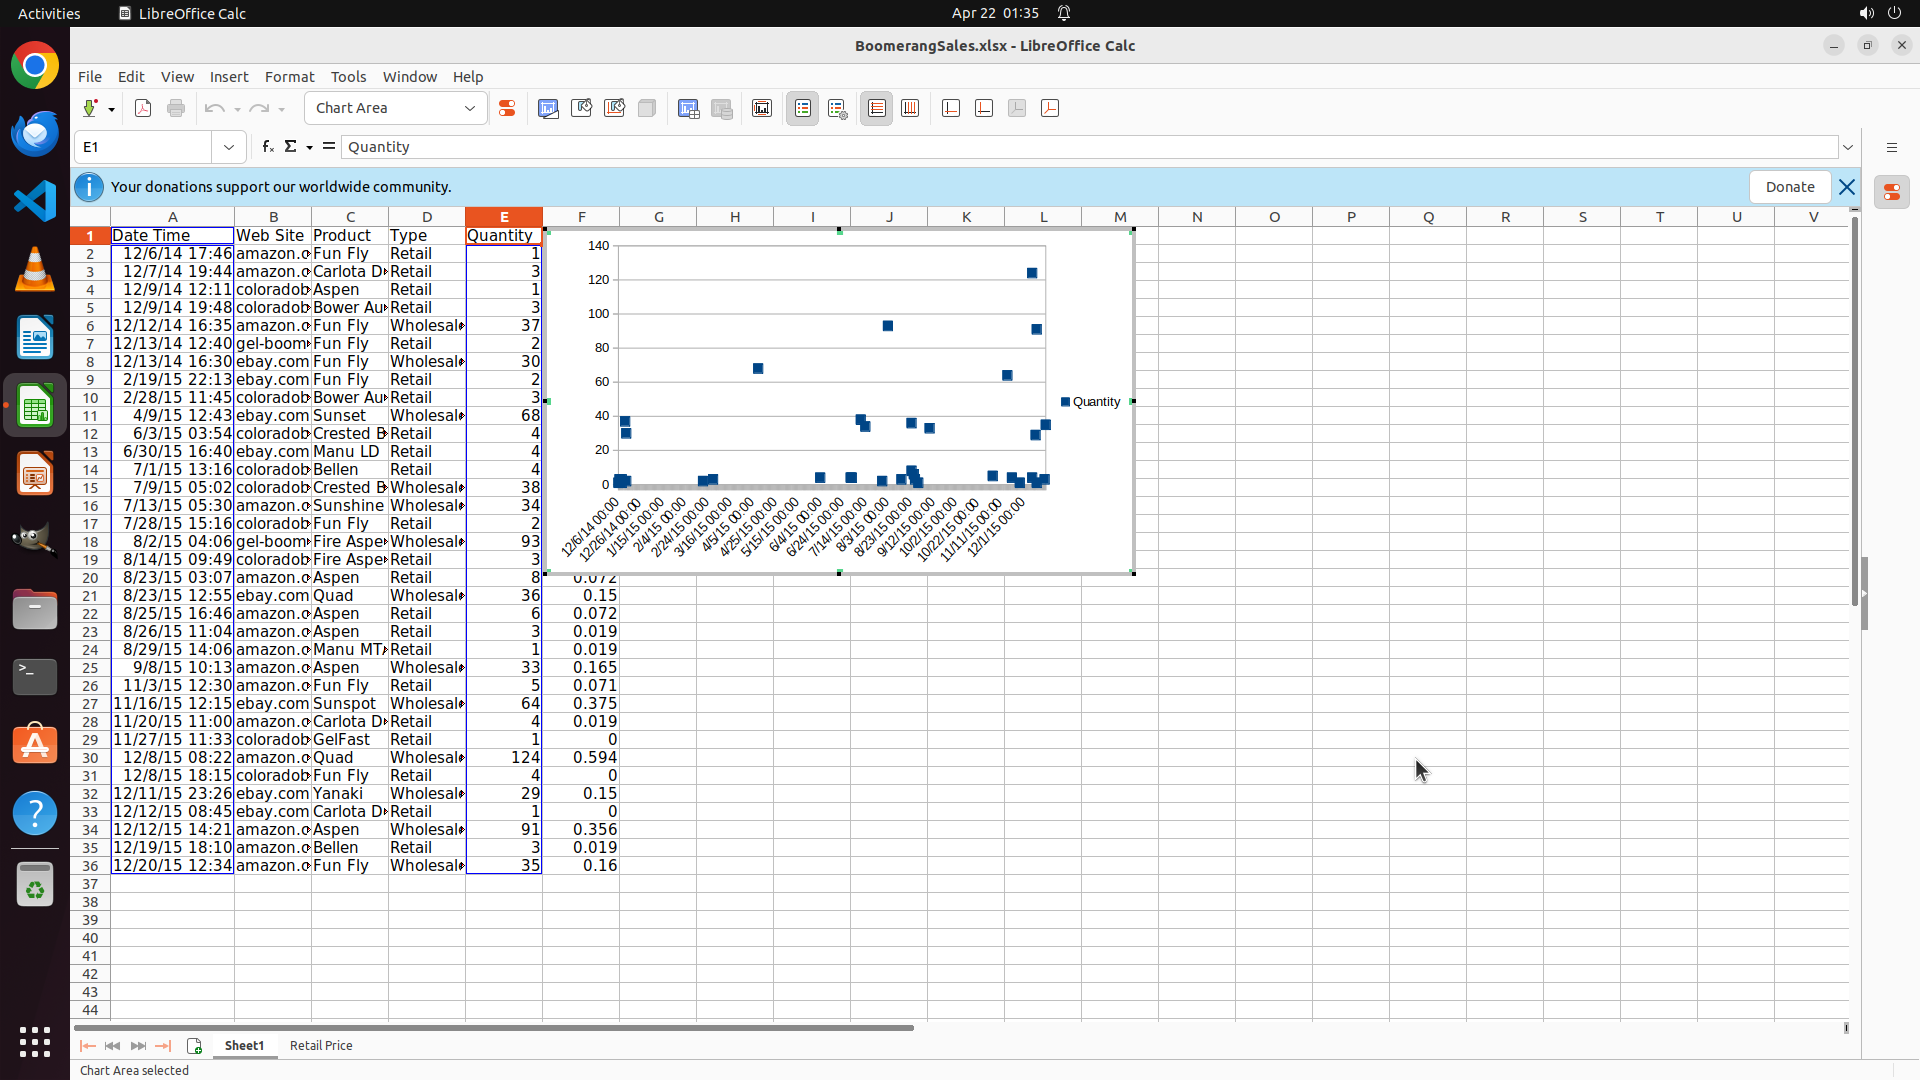Viewport: 1920px width, 1080px height.
Task: Toggle Horizontal Grids on the chart
Action: 877,108
